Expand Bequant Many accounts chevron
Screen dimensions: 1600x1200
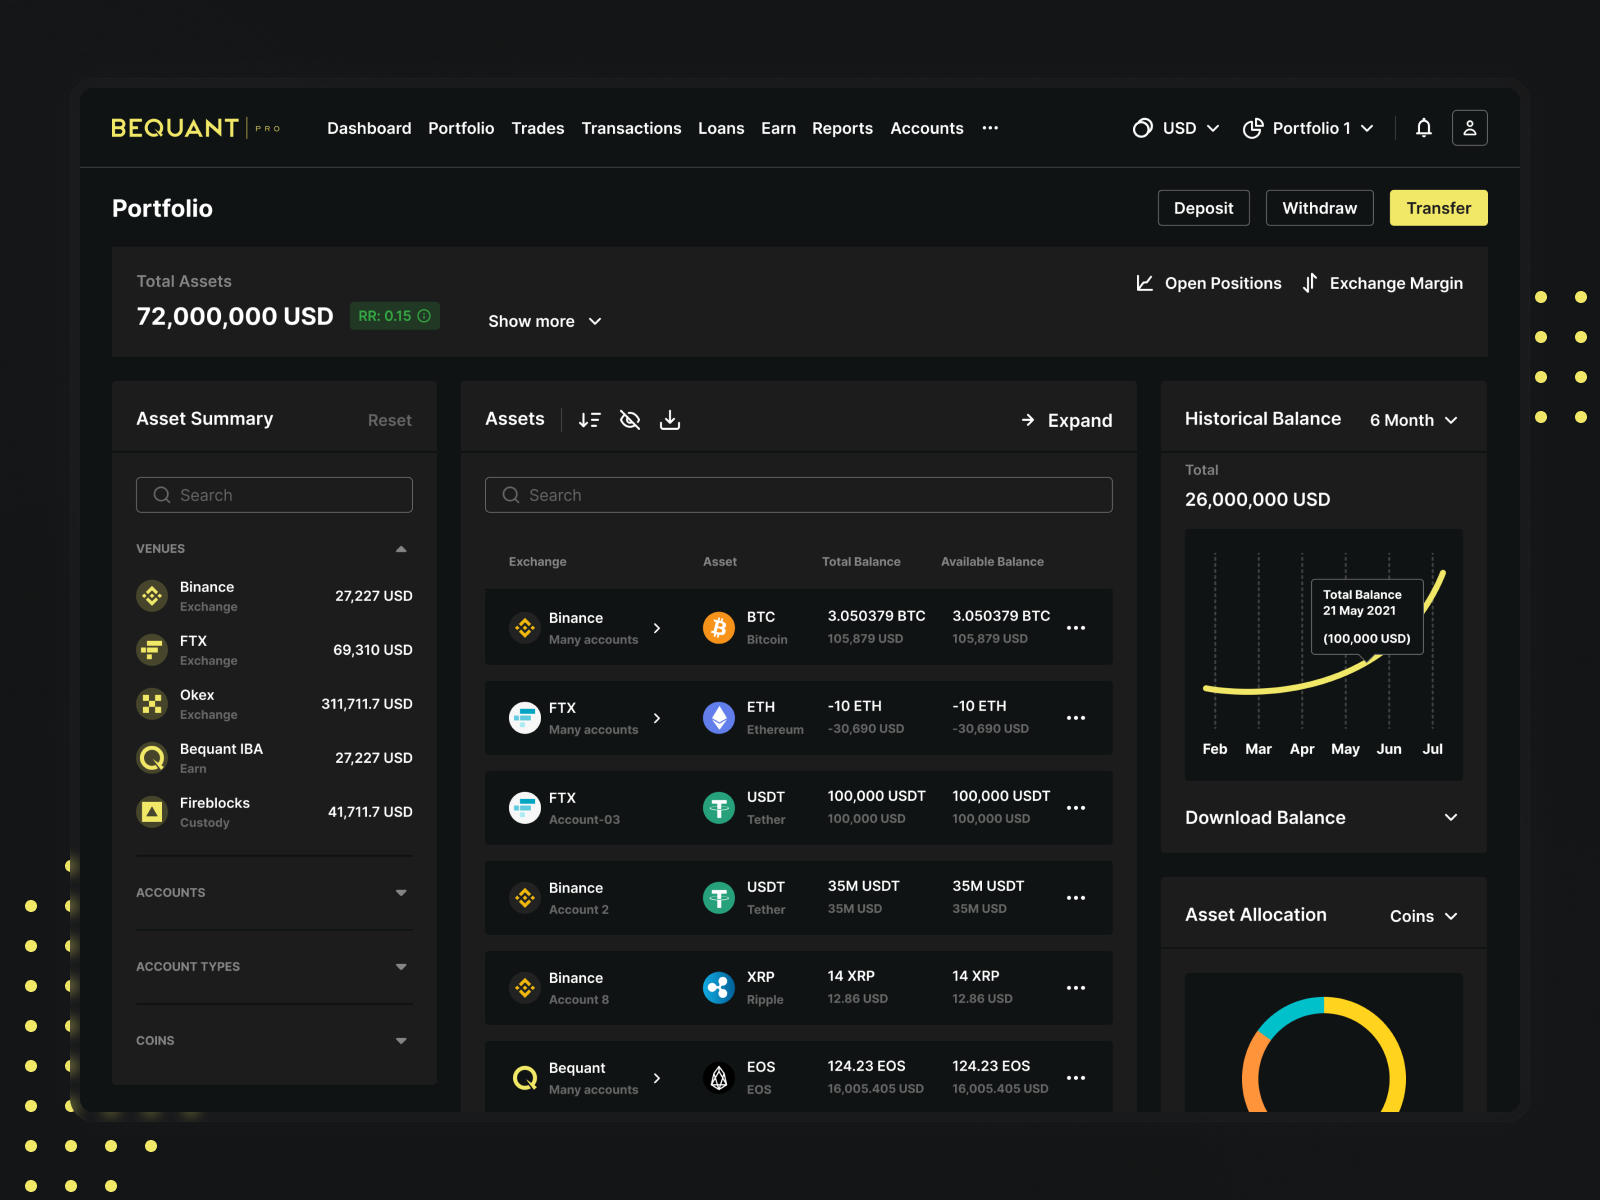pos(657,1078)
